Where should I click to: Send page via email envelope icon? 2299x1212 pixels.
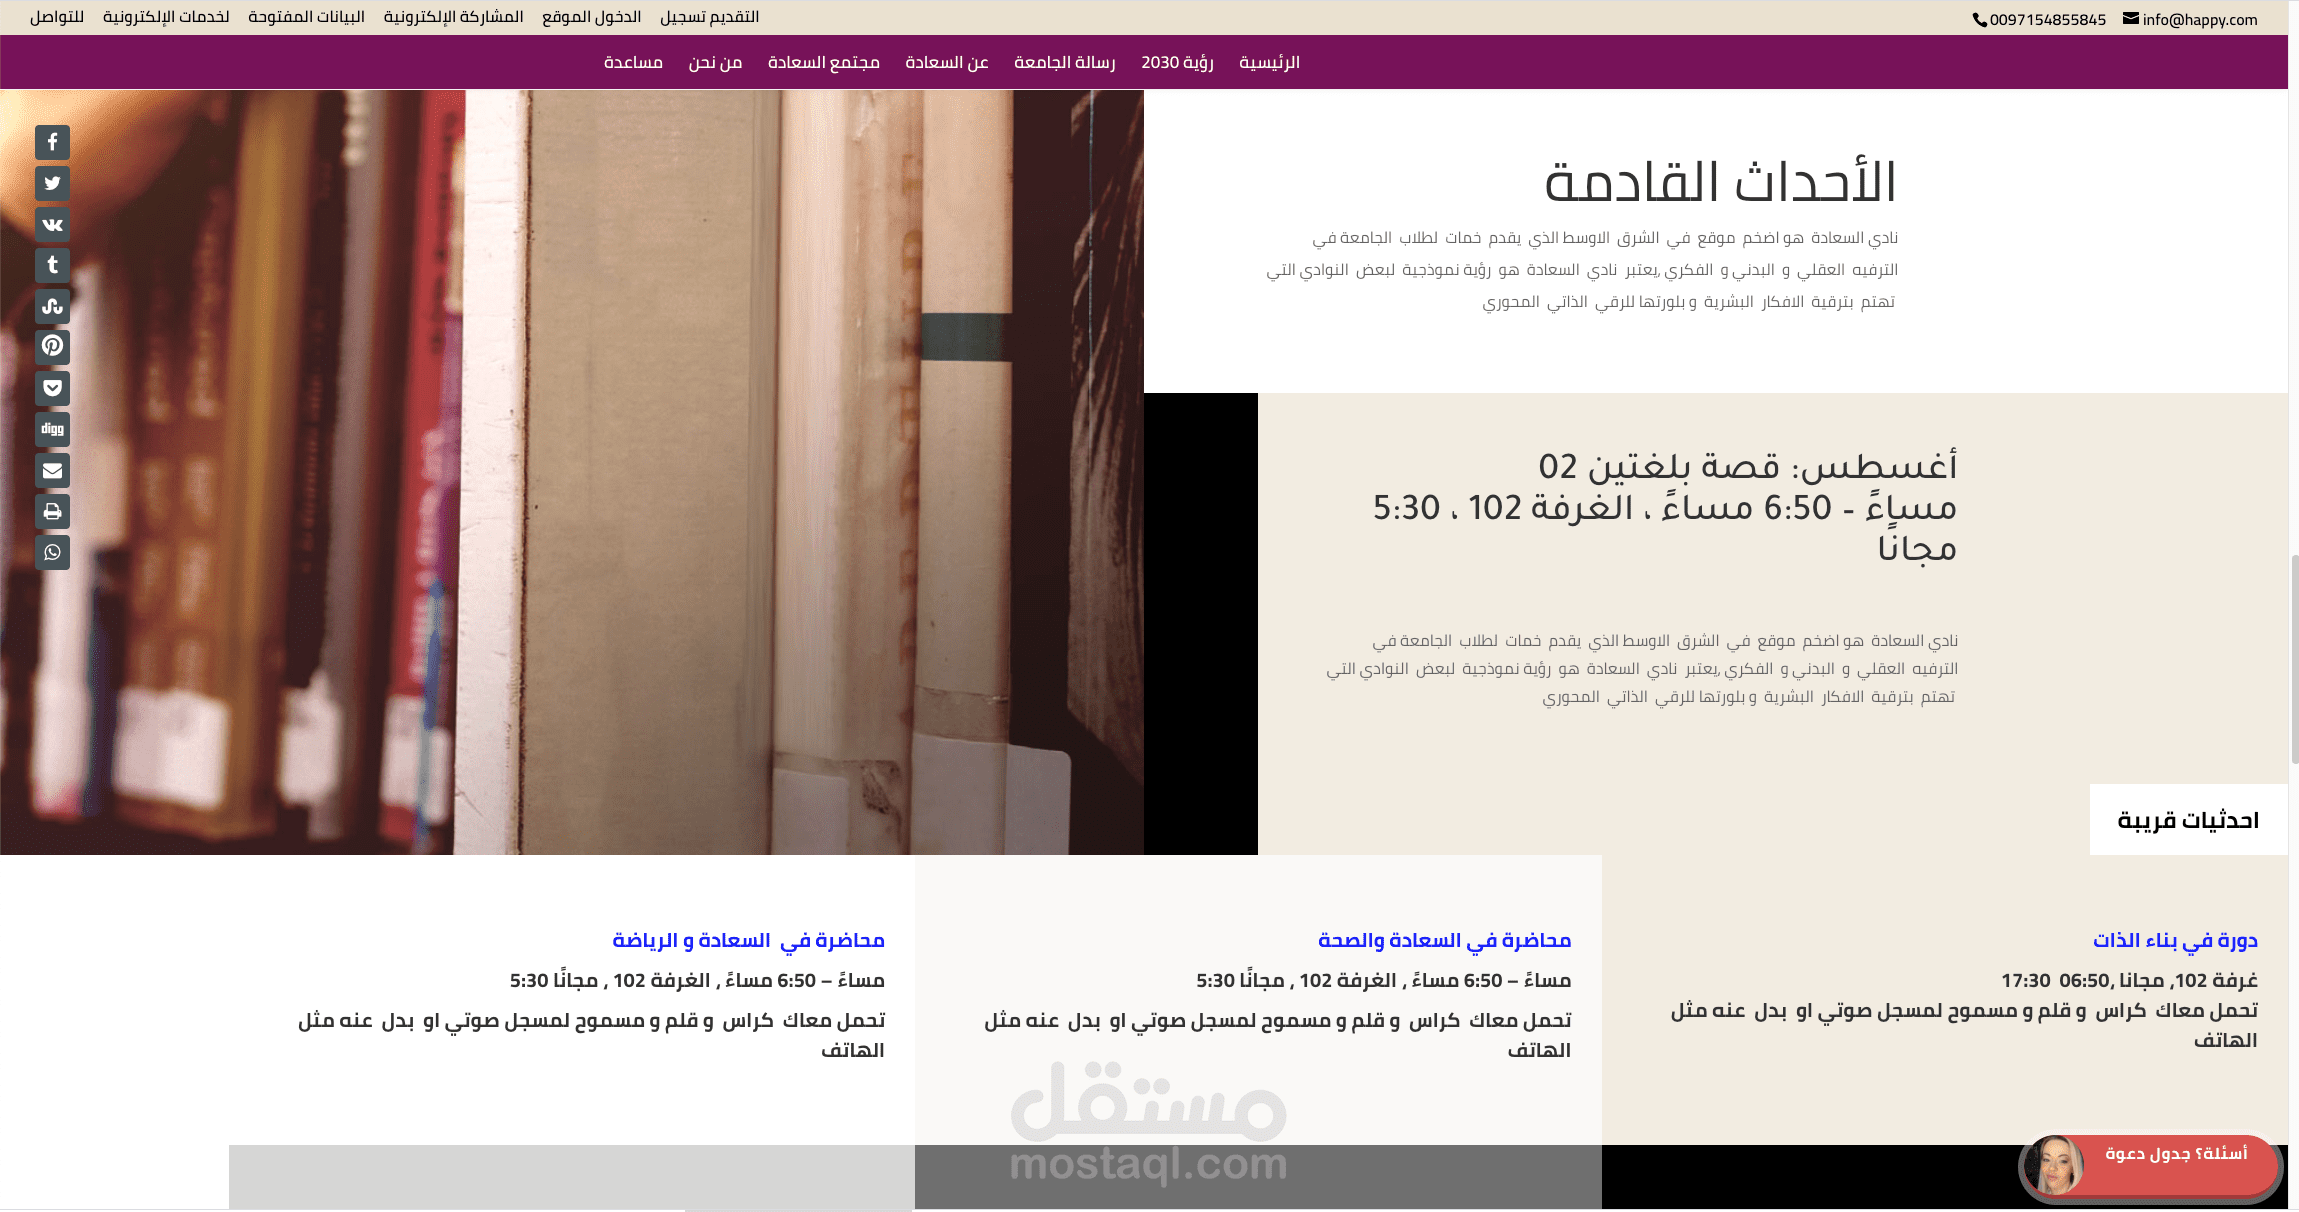[52, 470]
